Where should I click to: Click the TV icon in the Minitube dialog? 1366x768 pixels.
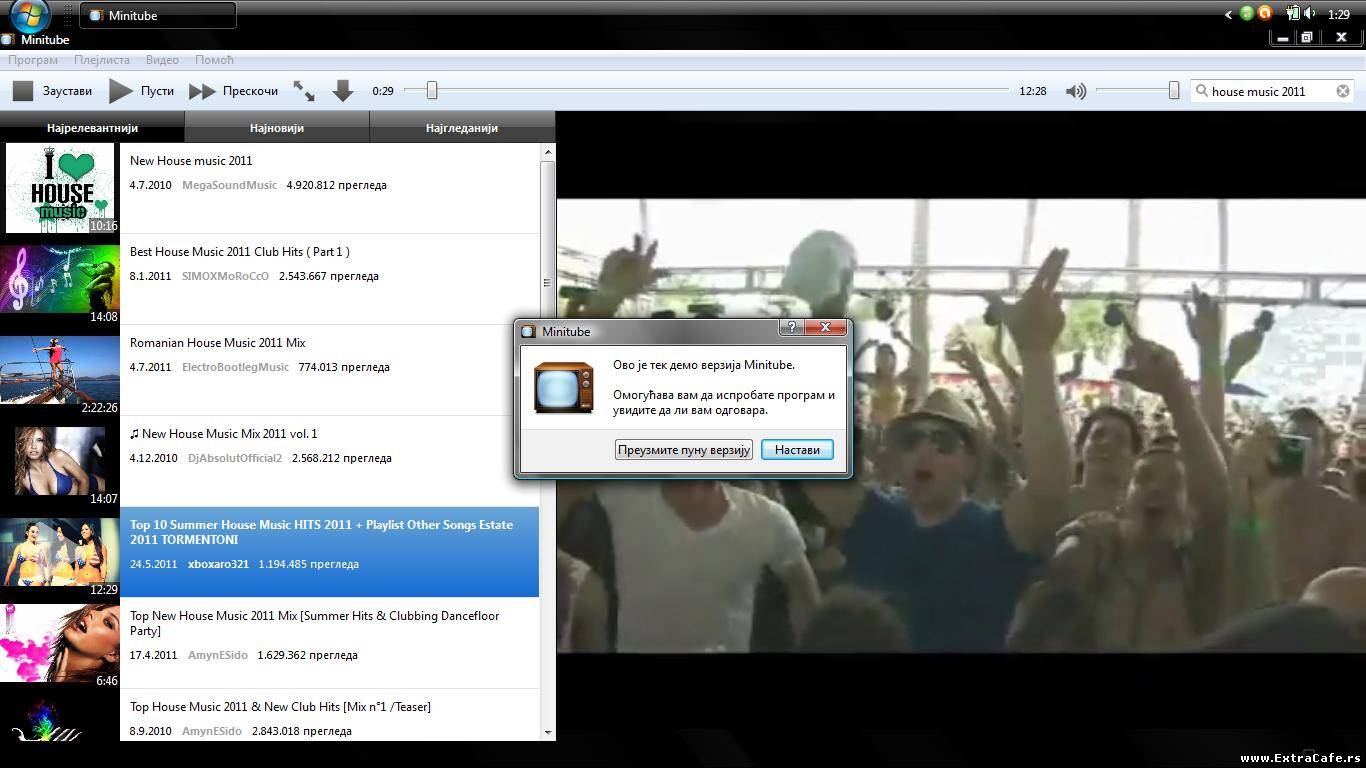coord(564,388)
